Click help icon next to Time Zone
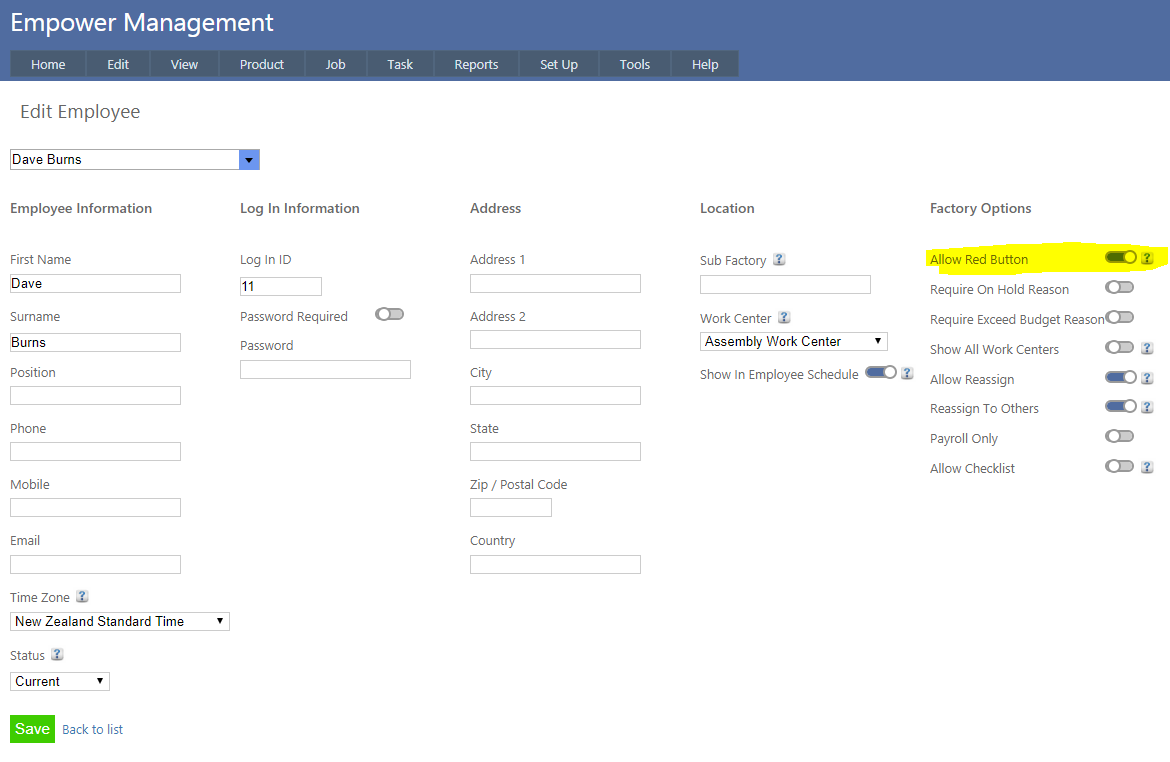This screenshot has height=762, width=1170. [x=82, y=597]
